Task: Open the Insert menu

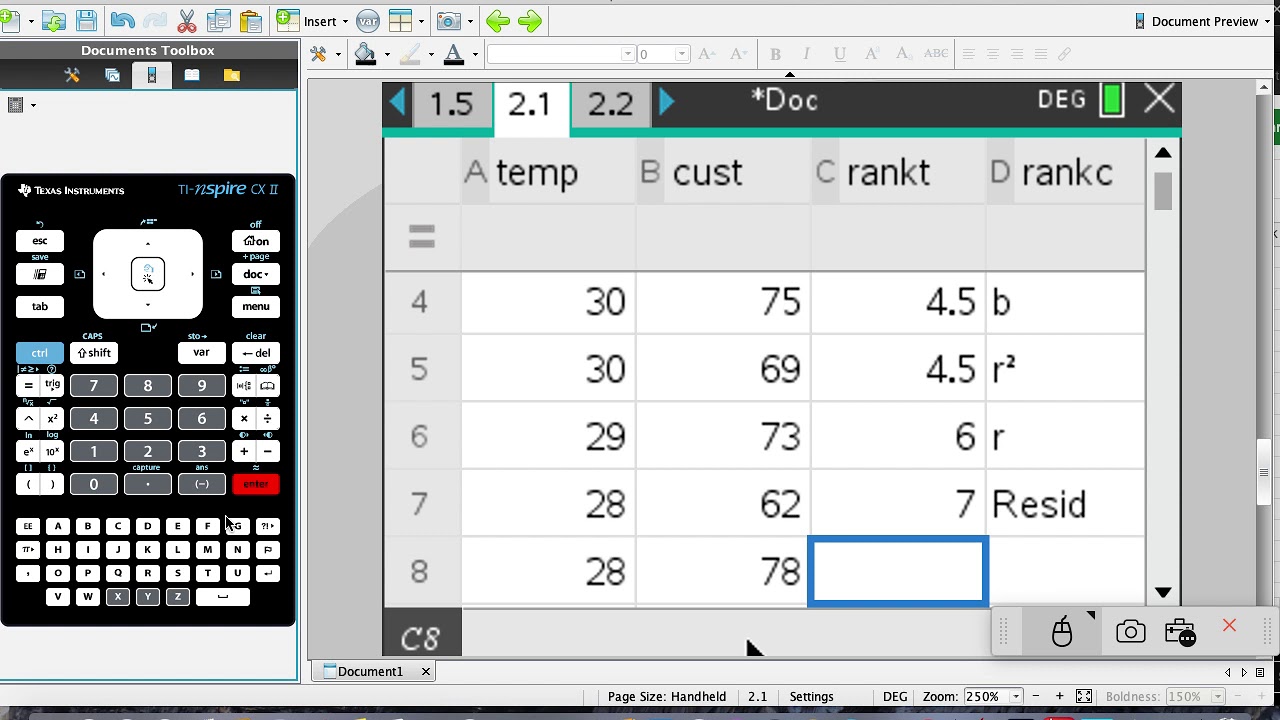Action: (313, 21)
